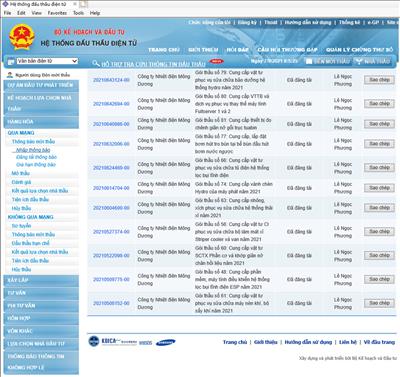Image resolution: width=400 pixels, height=377 pixels.
Task: Click the red New badge icon
Action: pos(216,61)
